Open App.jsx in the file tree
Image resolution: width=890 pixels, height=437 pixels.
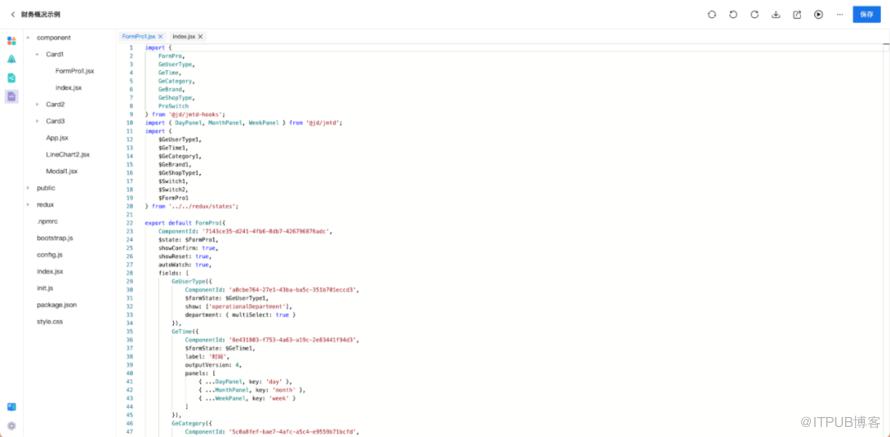(x=57, y=138)
